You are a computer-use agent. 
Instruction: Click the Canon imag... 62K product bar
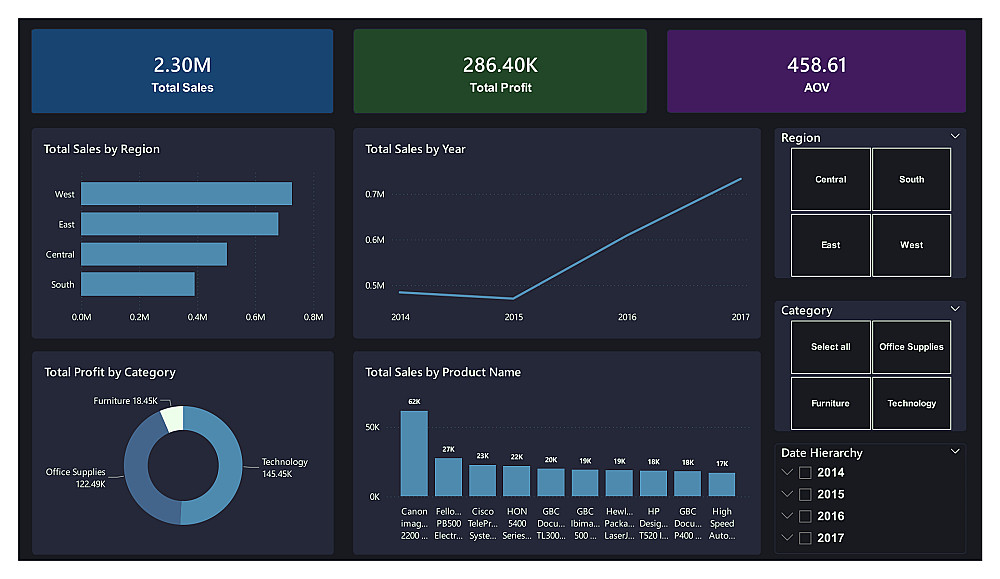[x=414, y=453]
